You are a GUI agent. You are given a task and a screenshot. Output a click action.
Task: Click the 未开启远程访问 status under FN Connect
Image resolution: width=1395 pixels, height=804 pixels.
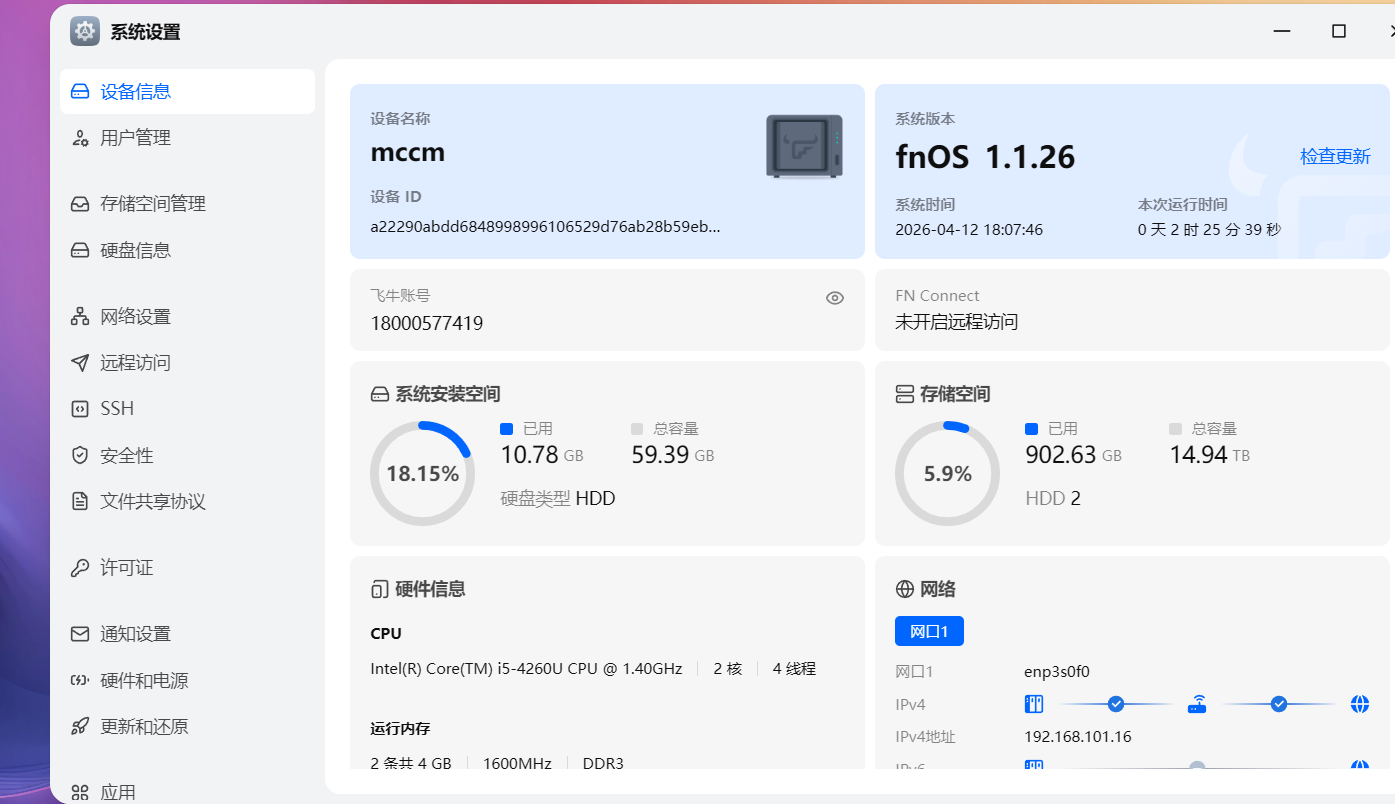[956, 322]
